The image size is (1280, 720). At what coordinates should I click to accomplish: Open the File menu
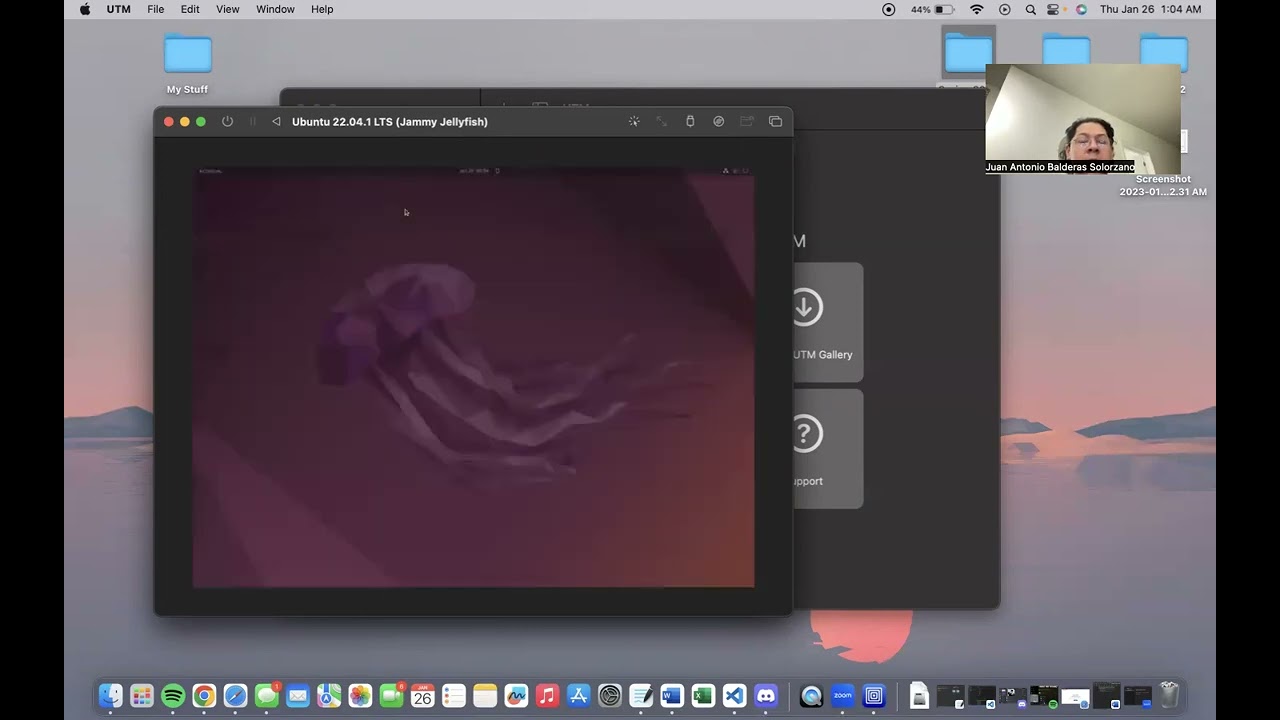tap(156, 9)
